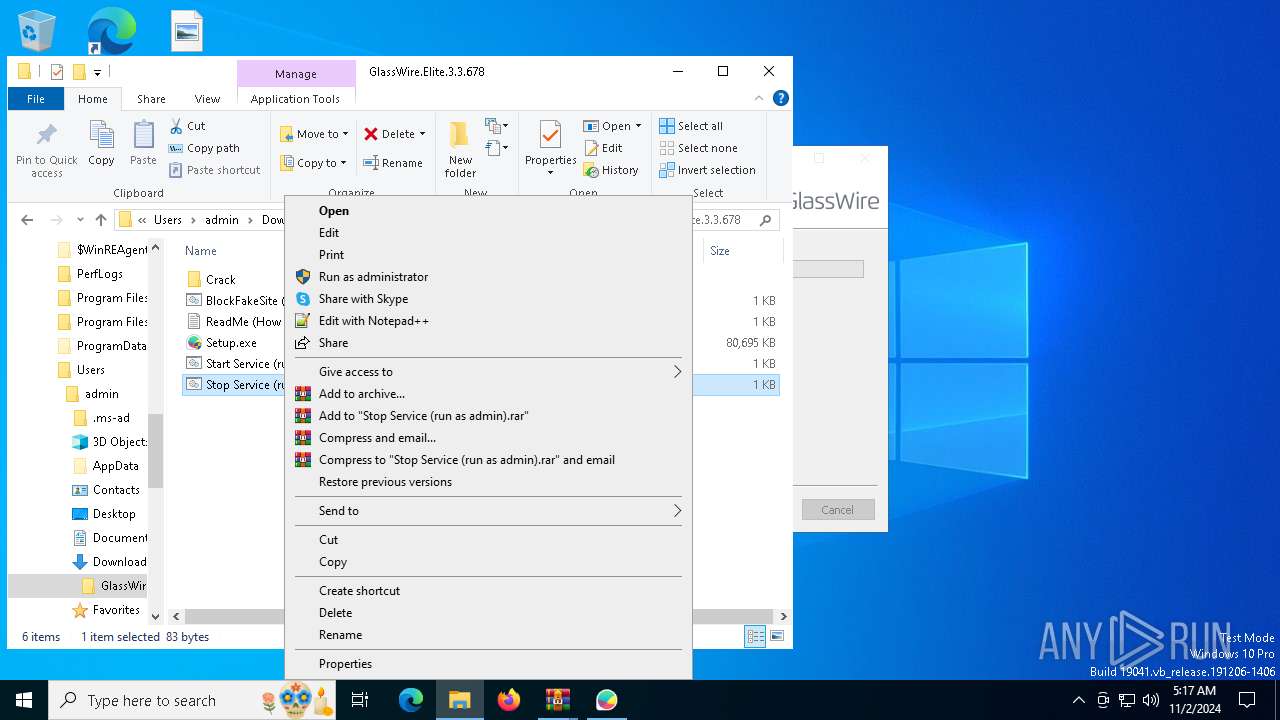Viewport: 1280px width, 720px height.
Task: Expand the ribbon Open dropdown arrow
Action: 638,126
